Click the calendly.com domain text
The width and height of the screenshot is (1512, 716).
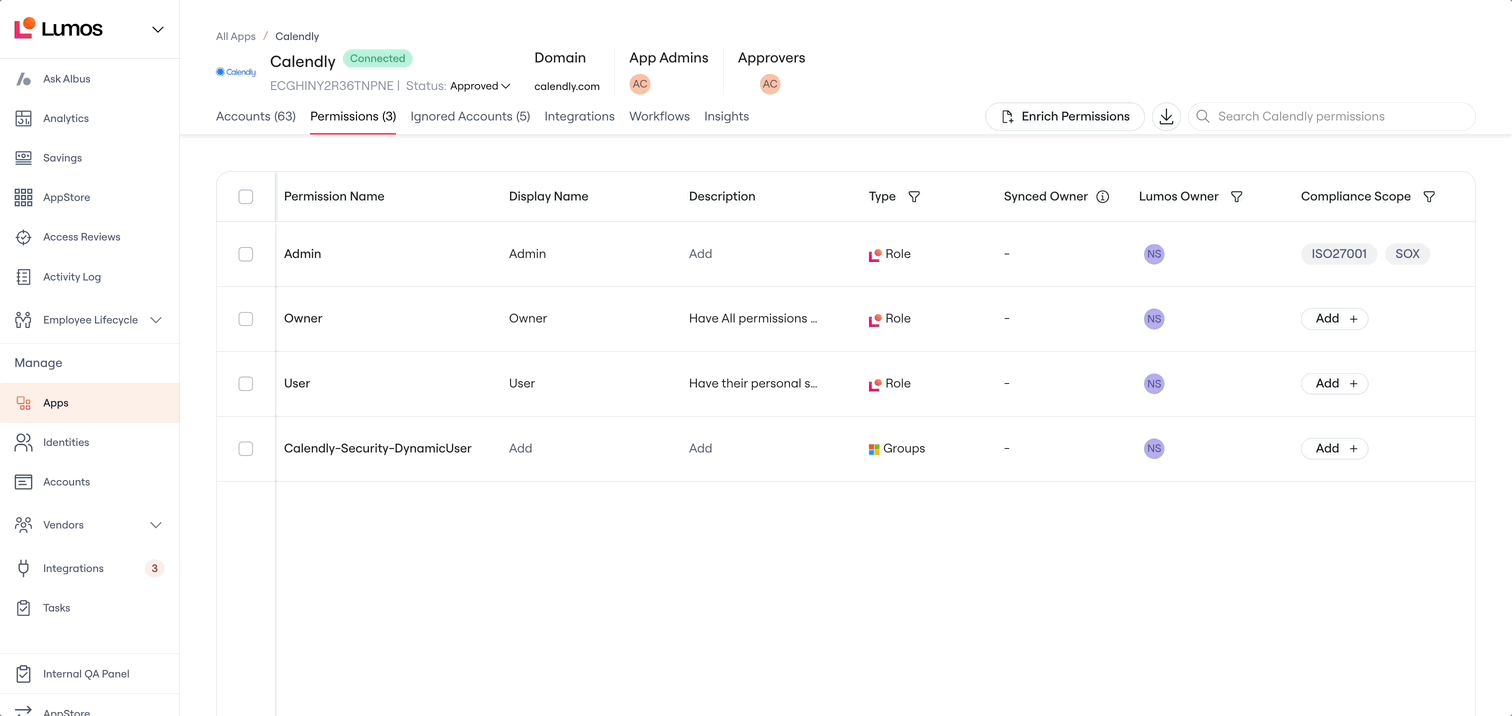567,86
